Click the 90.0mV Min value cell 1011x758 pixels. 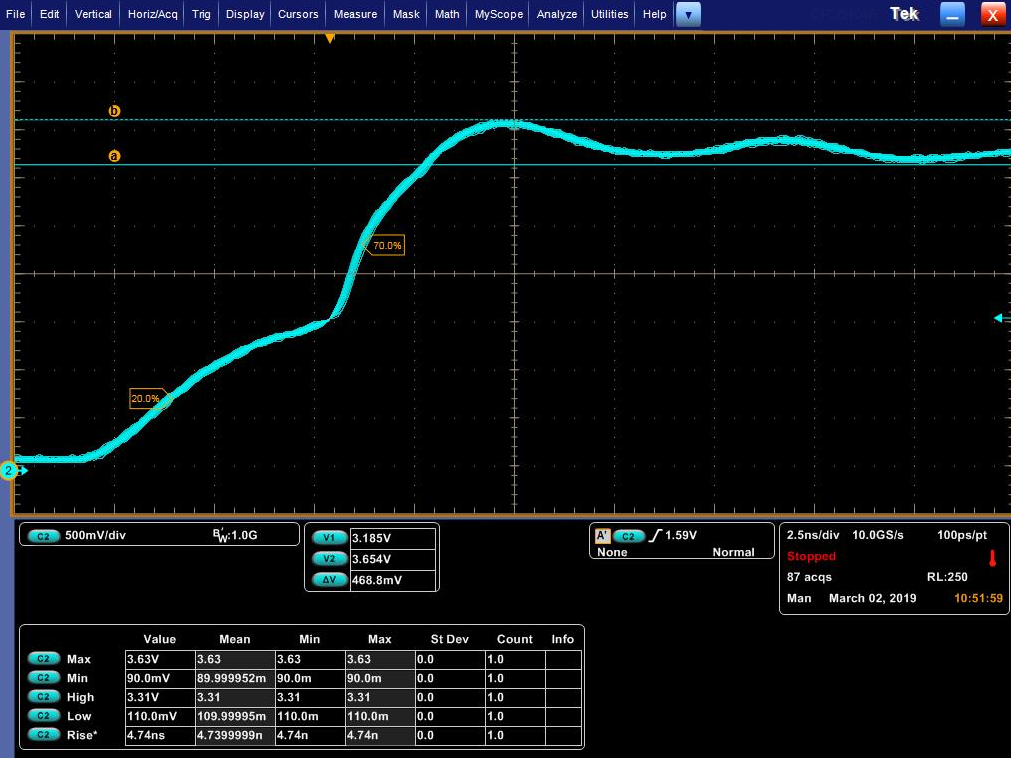pos(160,678)
